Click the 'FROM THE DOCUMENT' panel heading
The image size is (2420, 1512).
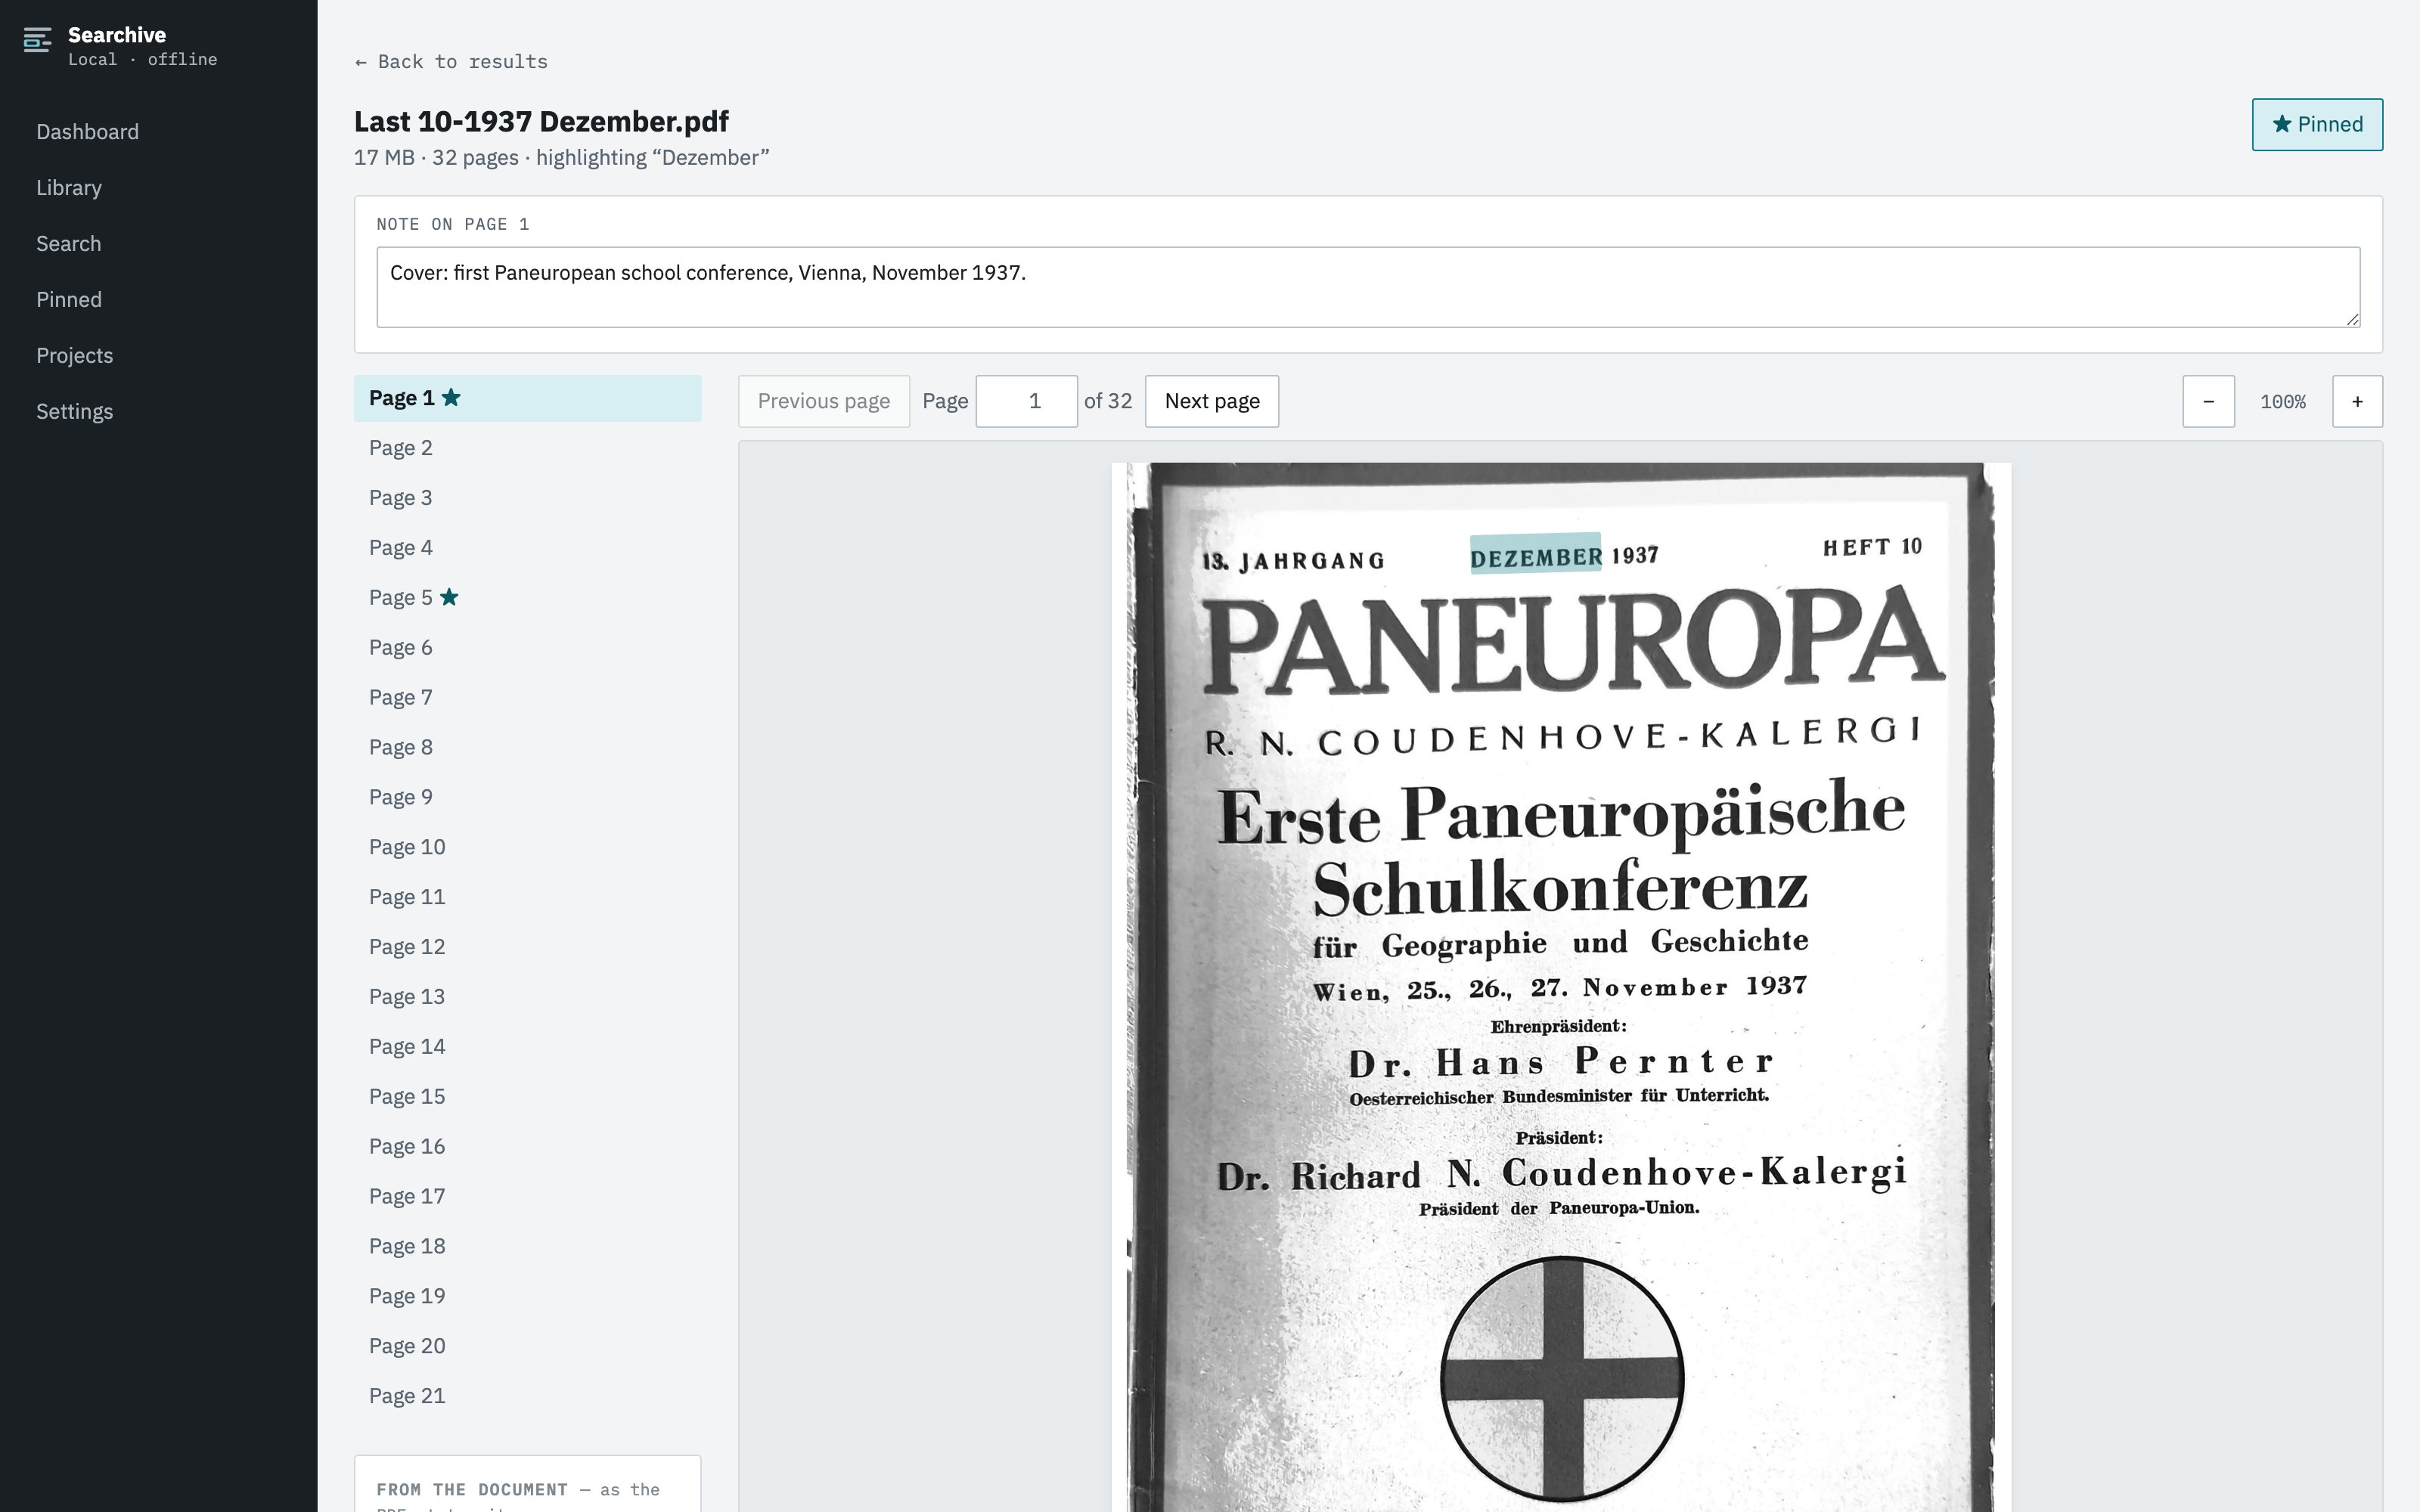point(472,1490)
